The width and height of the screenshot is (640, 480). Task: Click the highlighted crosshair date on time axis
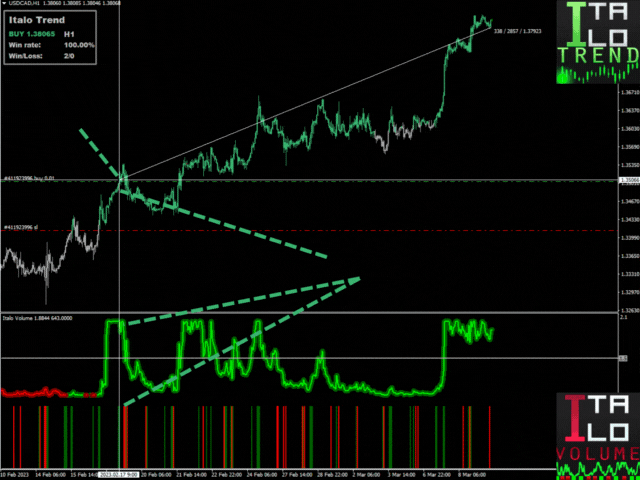(118, 474)
